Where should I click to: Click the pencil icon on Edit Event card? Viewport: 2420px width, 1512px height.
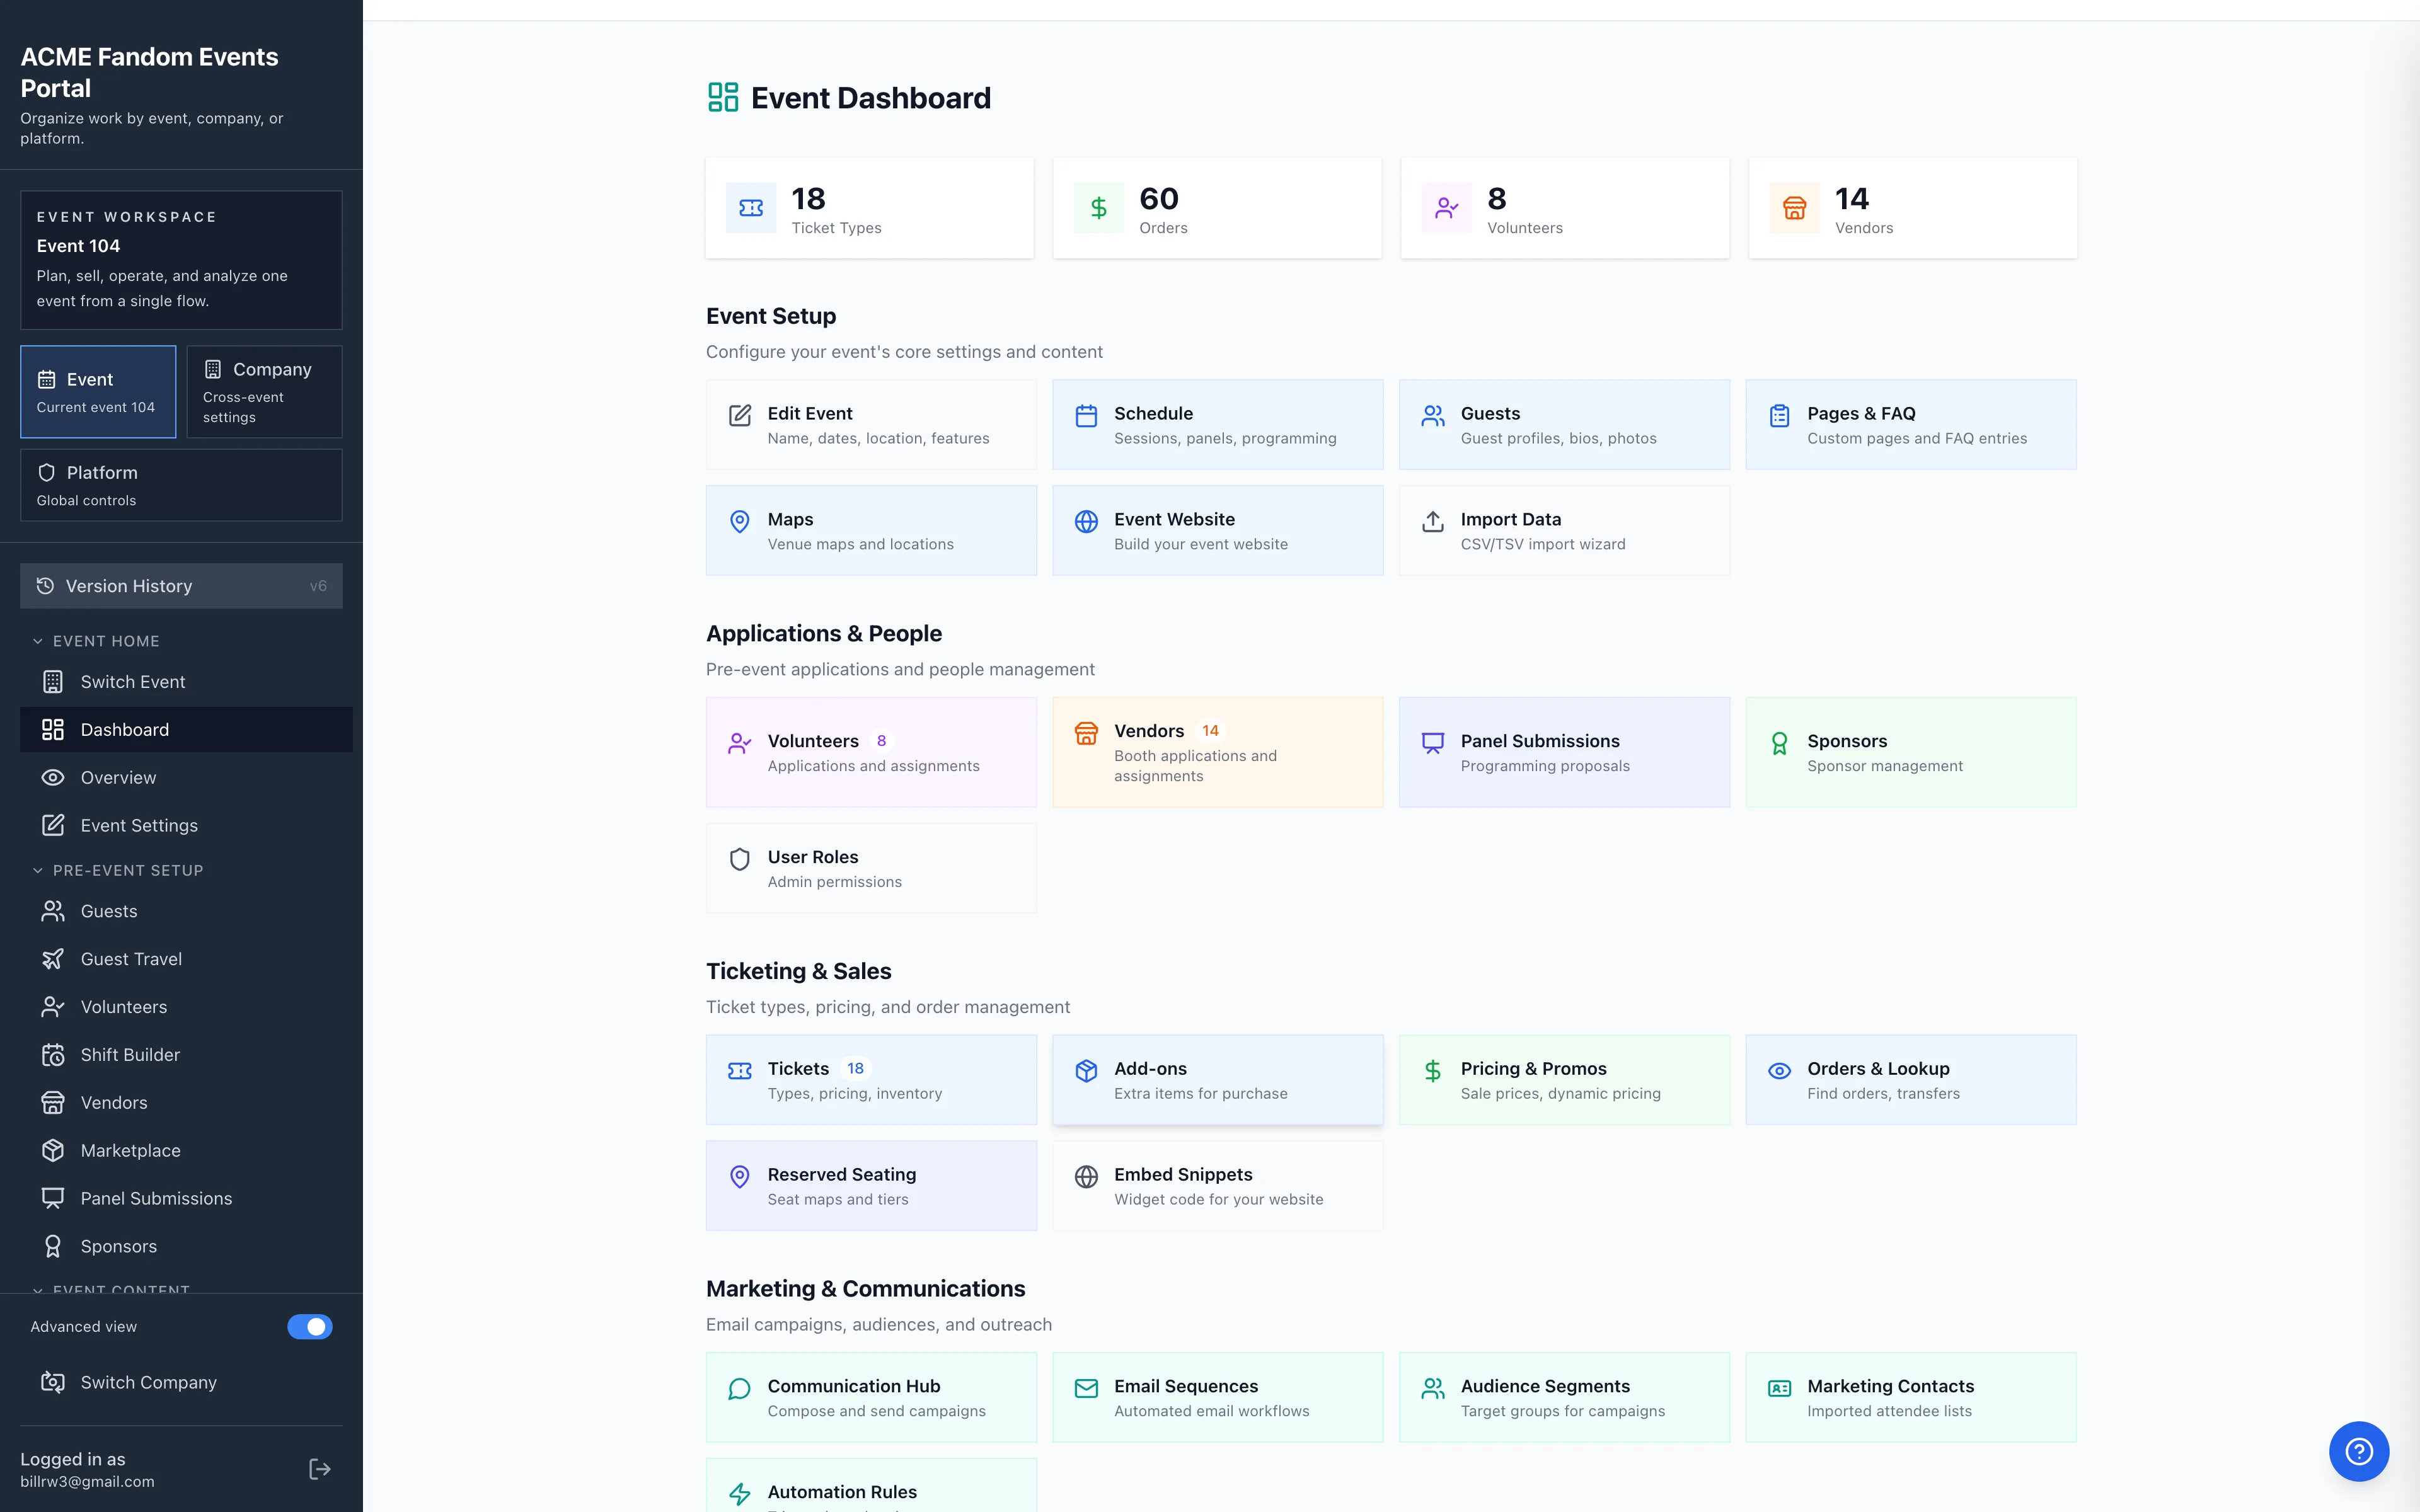click(740, 416)
